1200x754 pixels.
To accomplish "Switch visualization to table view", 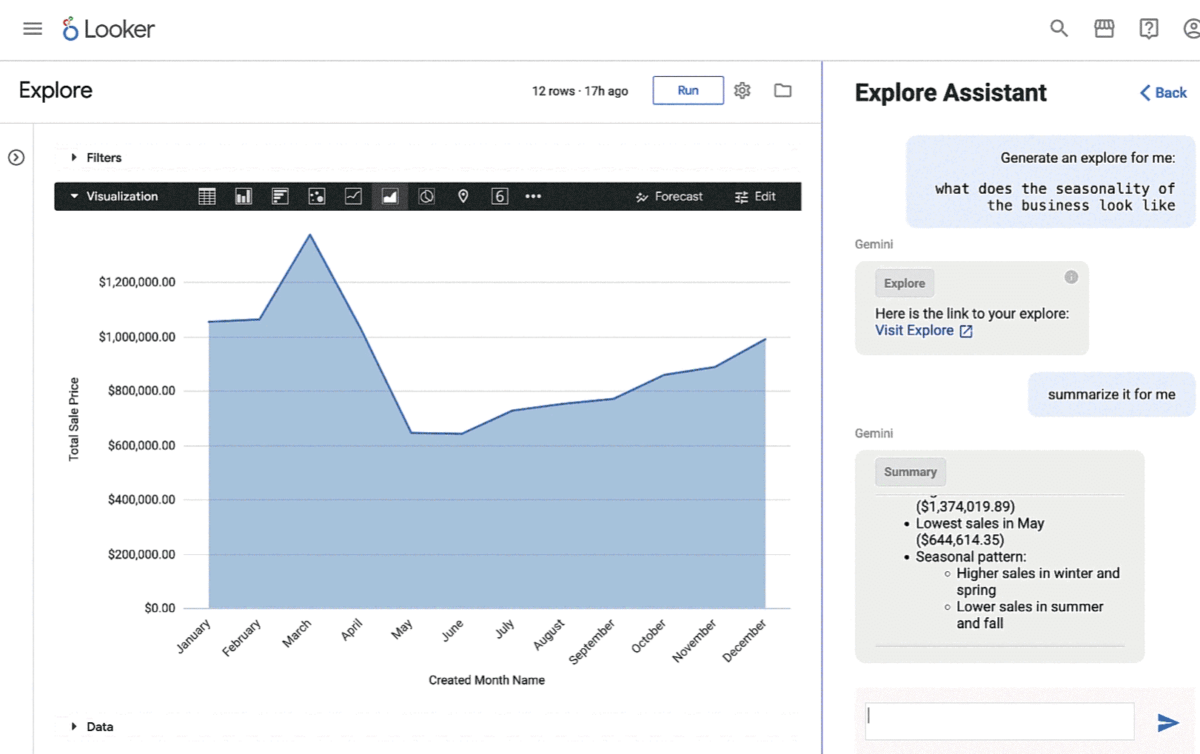I will point(207,196).
